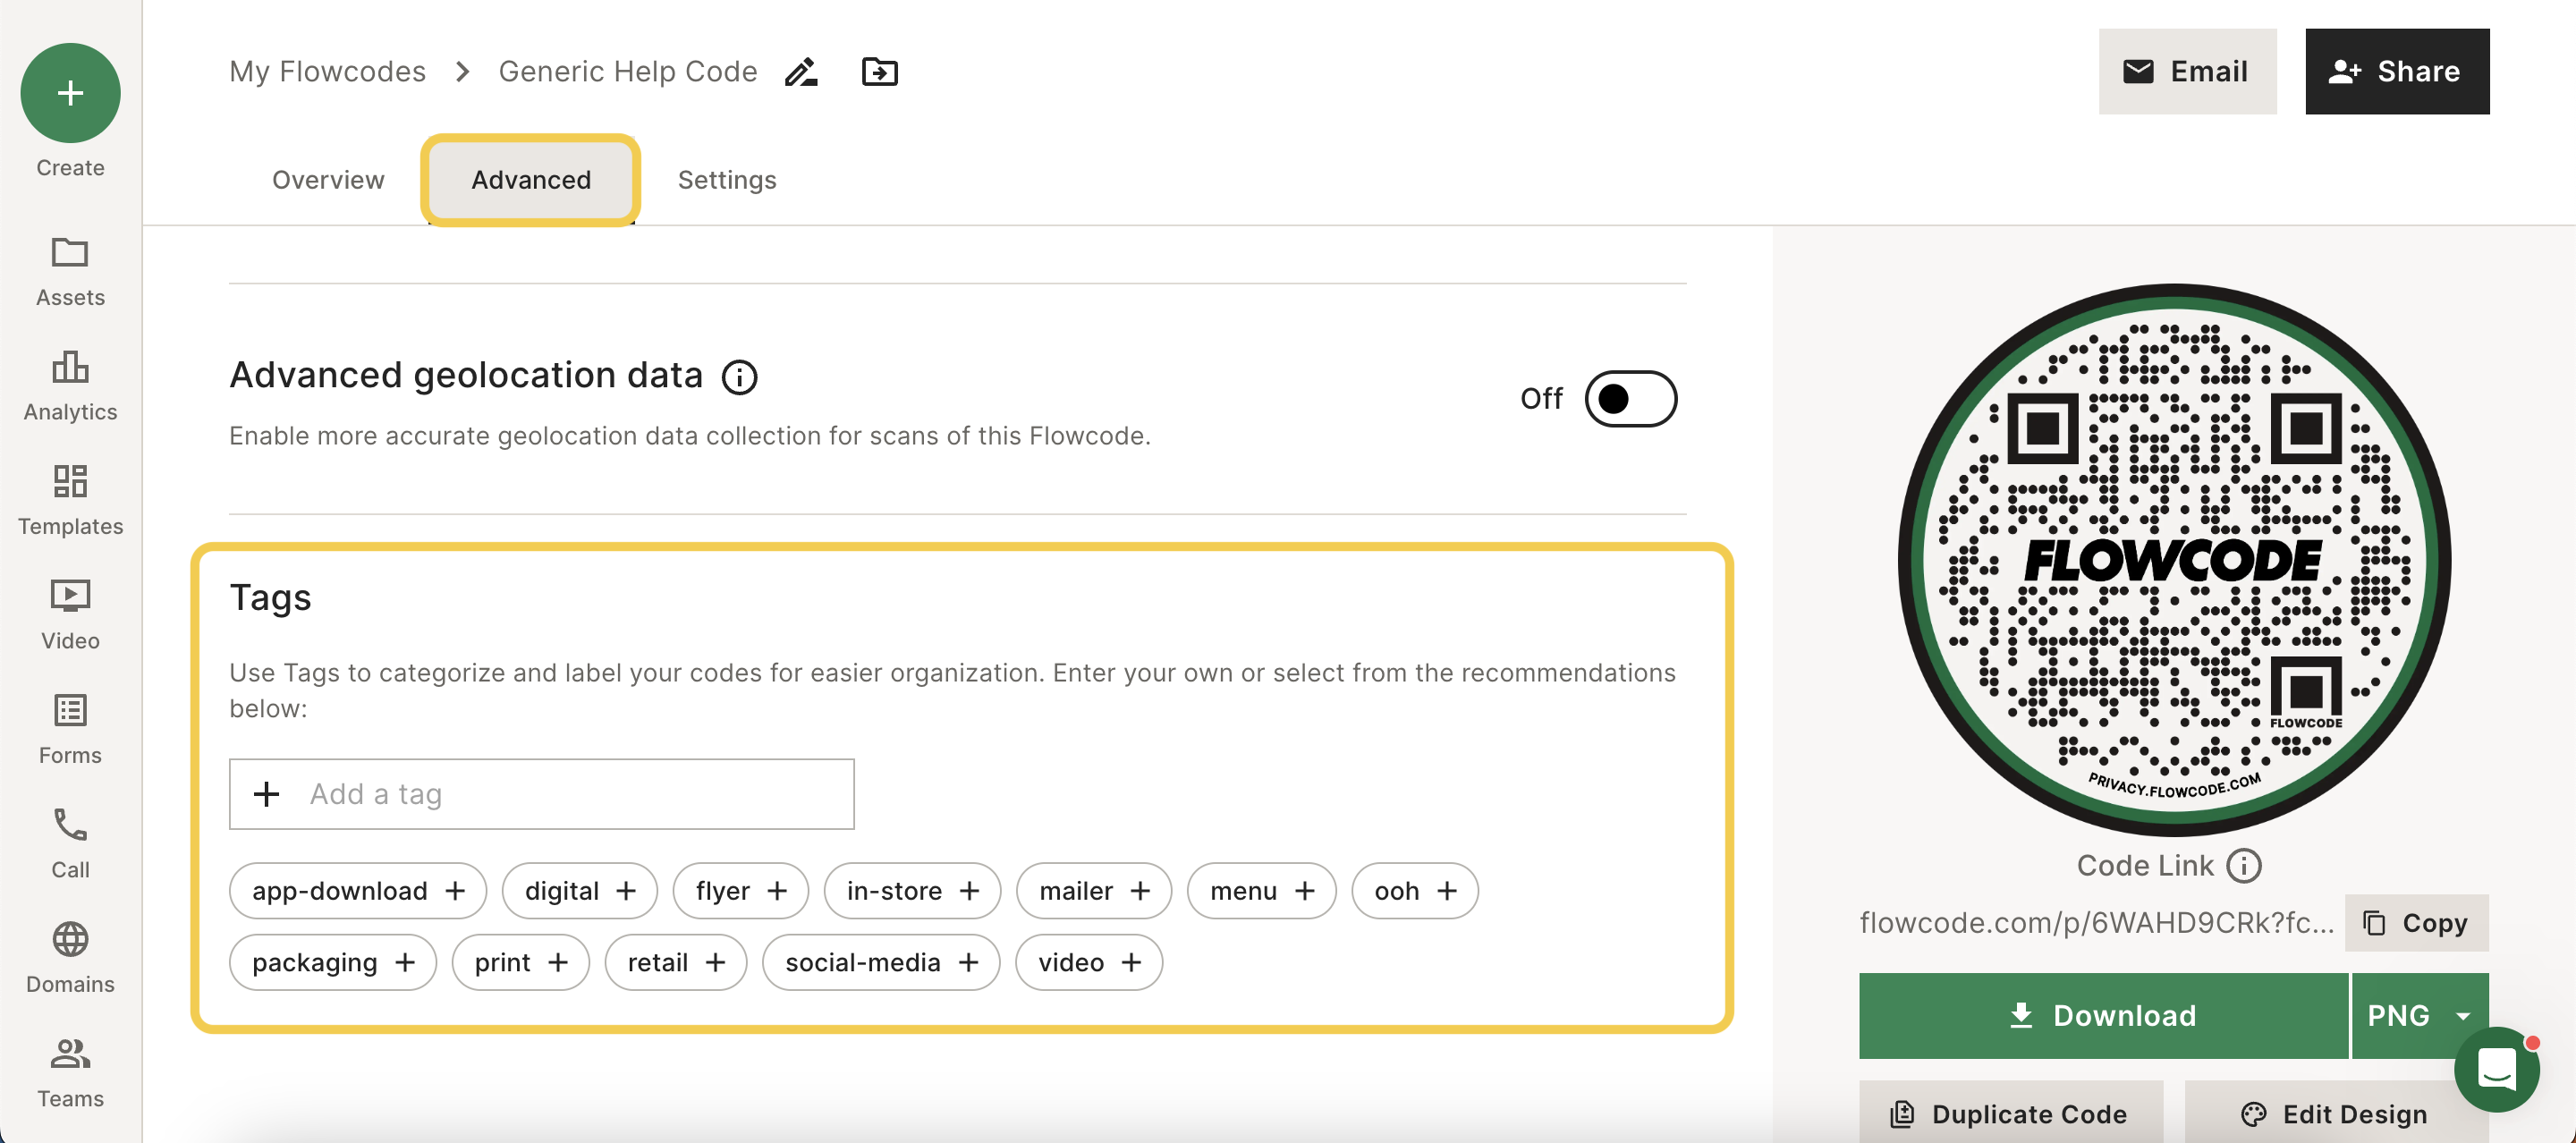Open the Video section in sidebar

click(70, 614)
